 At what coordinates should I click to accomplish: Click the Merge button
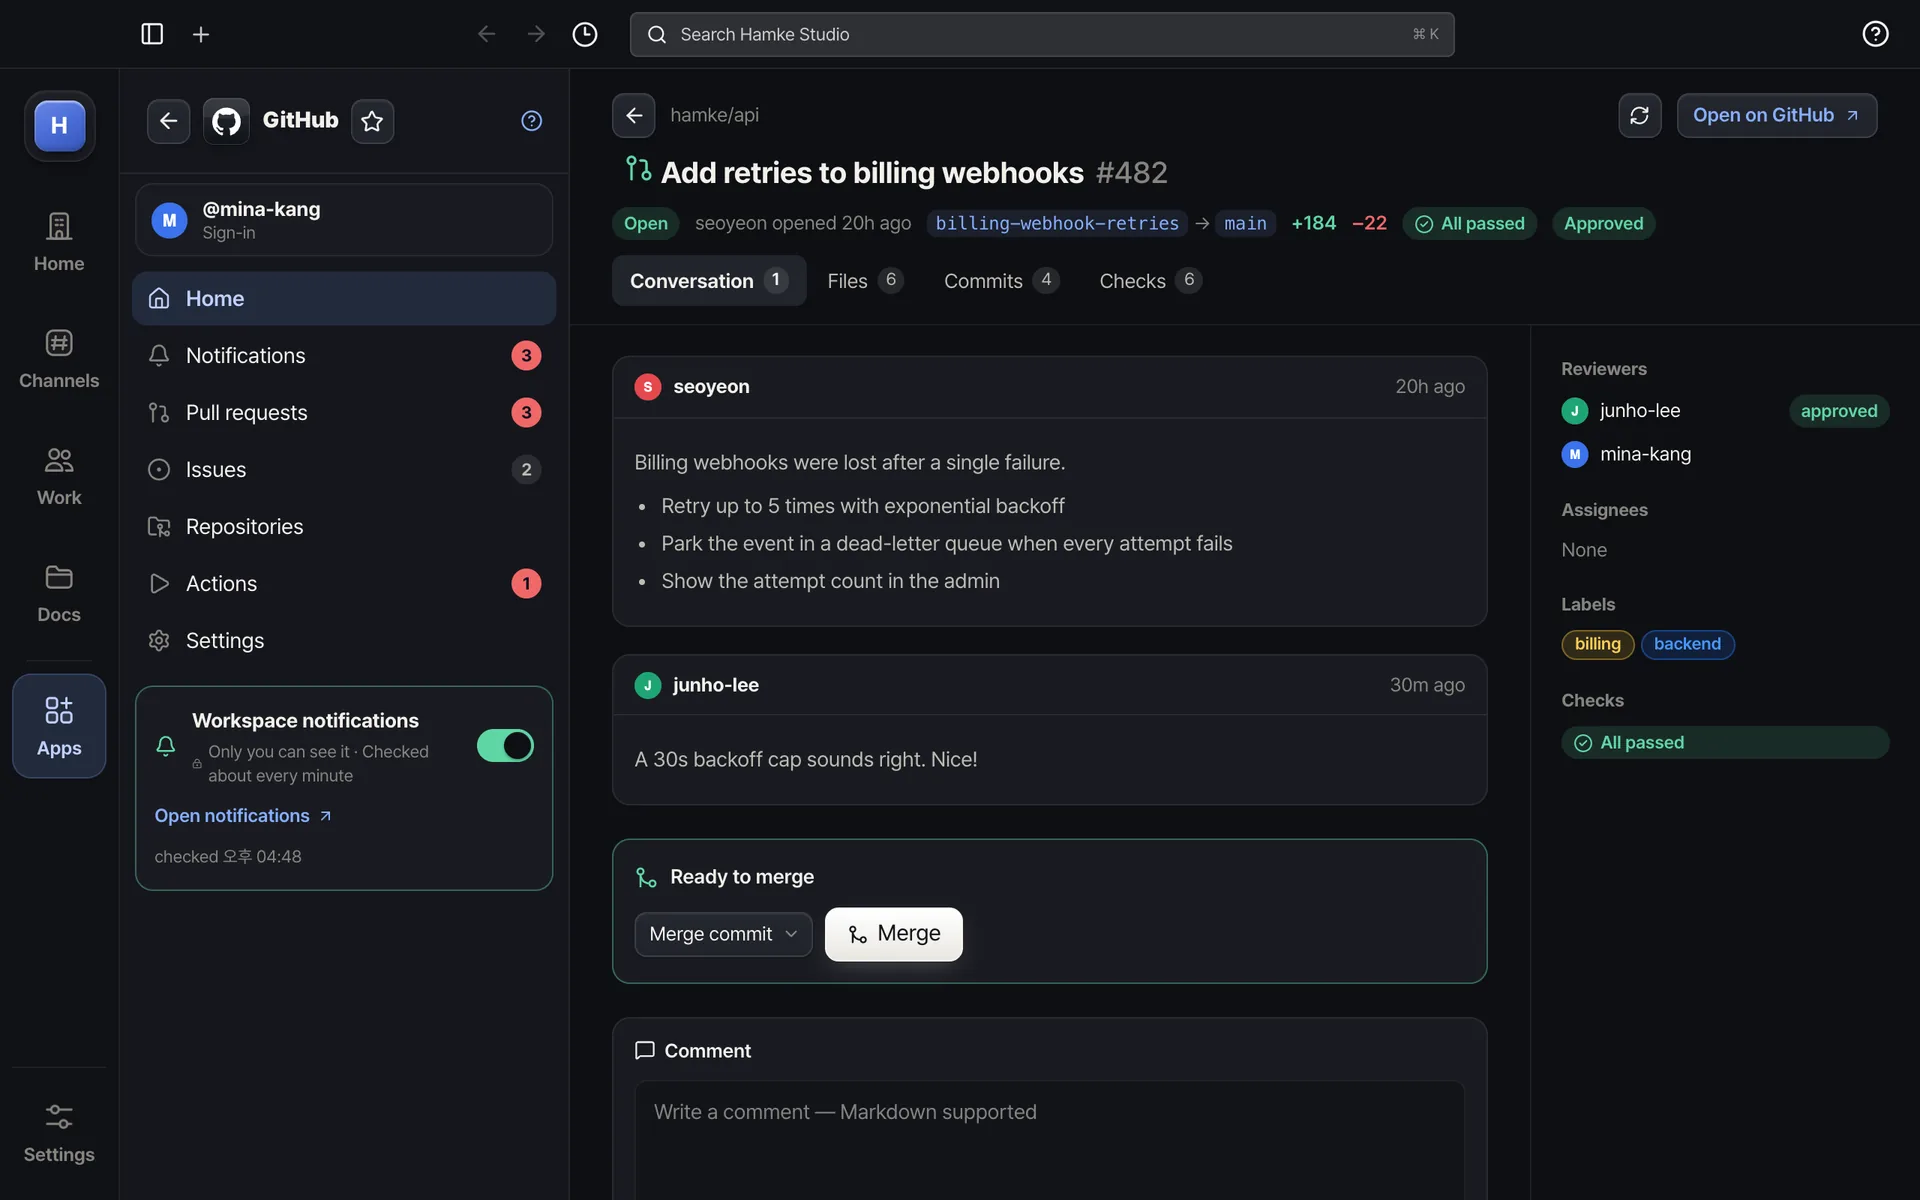coord(894,934)
